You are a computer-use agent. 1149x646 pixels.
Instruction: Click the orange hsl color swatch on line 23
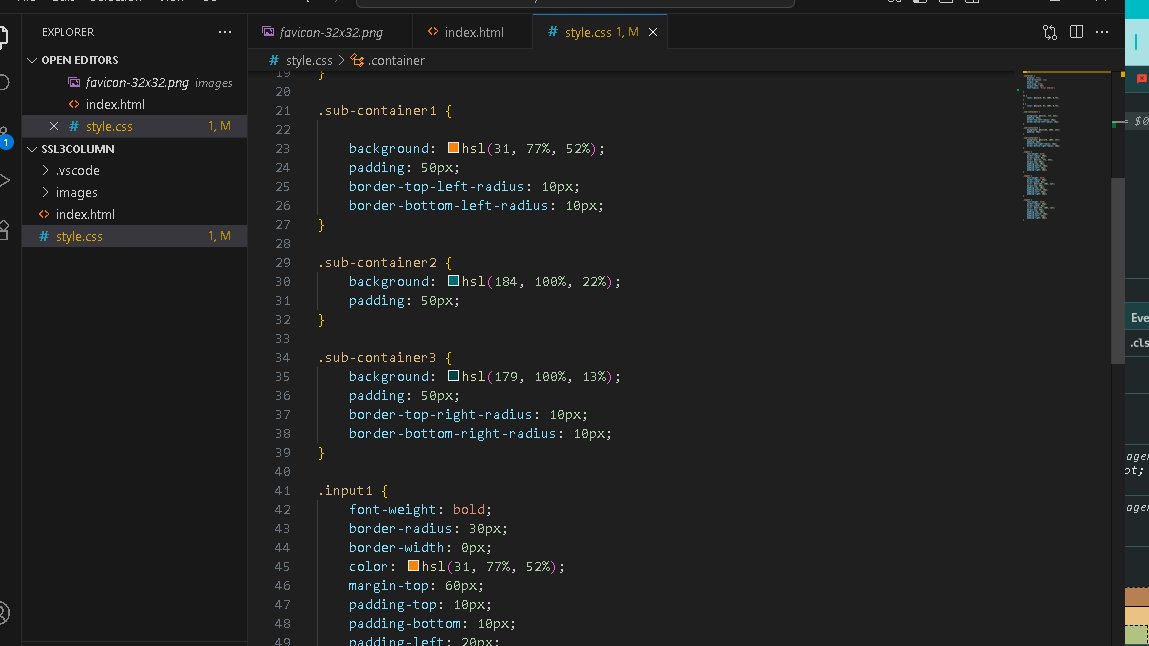point(452,147)
